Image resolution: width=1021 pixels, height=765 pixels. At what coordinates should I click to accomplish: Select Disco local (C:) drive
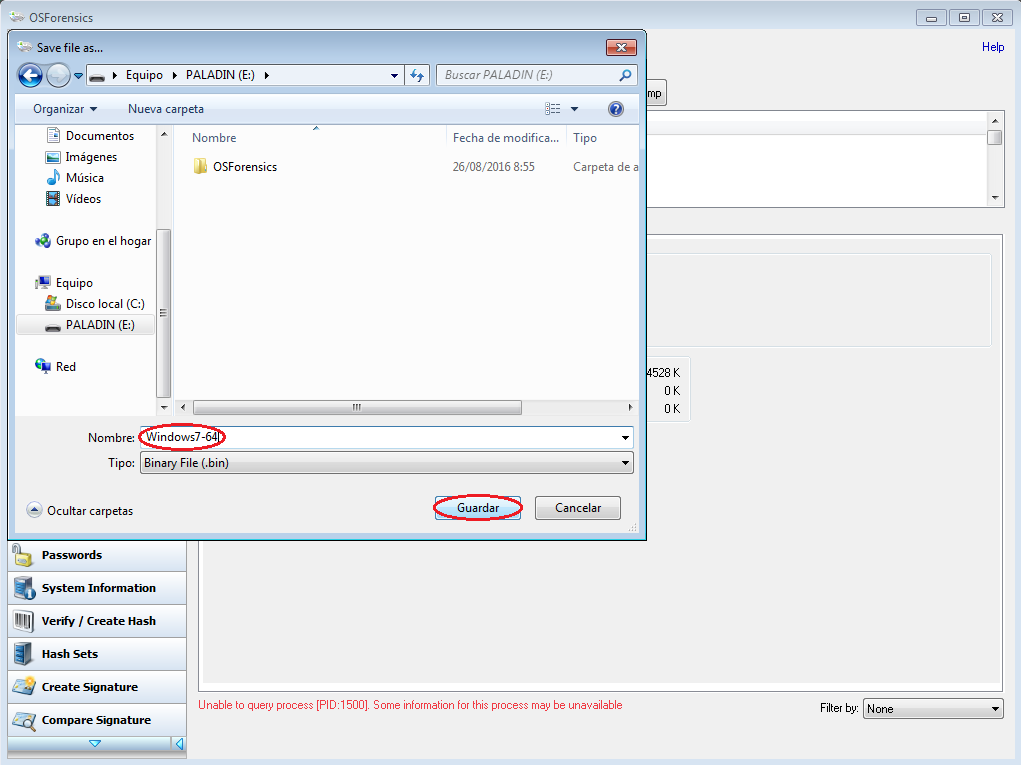[x=105, y=304]
